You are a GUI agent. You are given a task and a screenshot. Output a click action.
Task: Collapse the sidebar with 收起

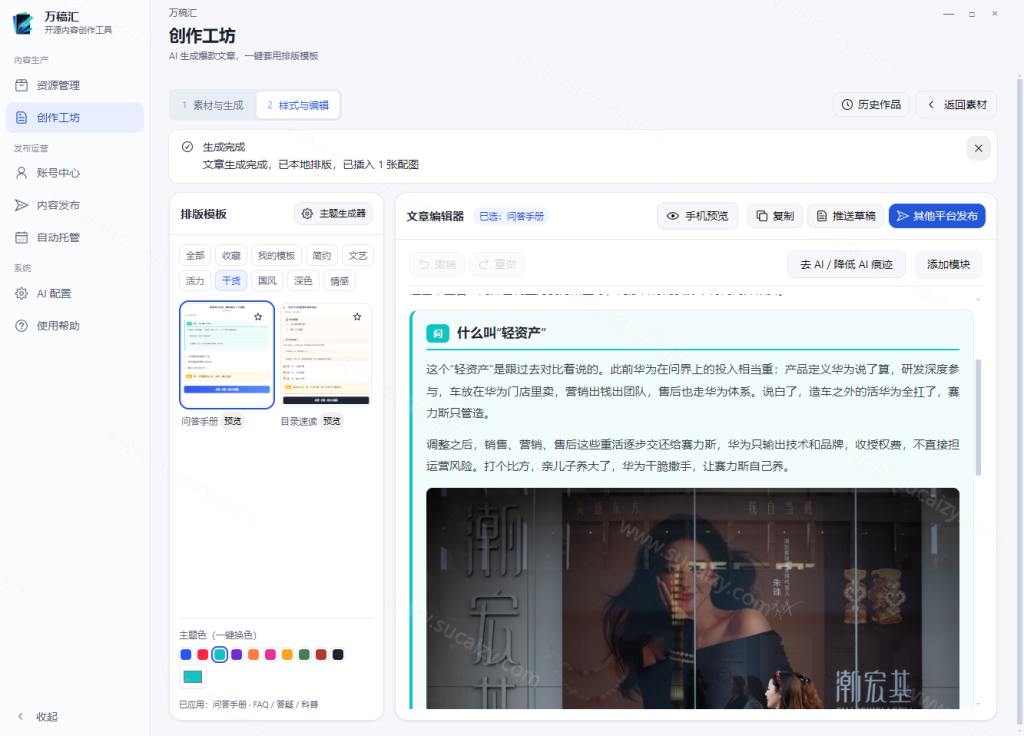37,716
